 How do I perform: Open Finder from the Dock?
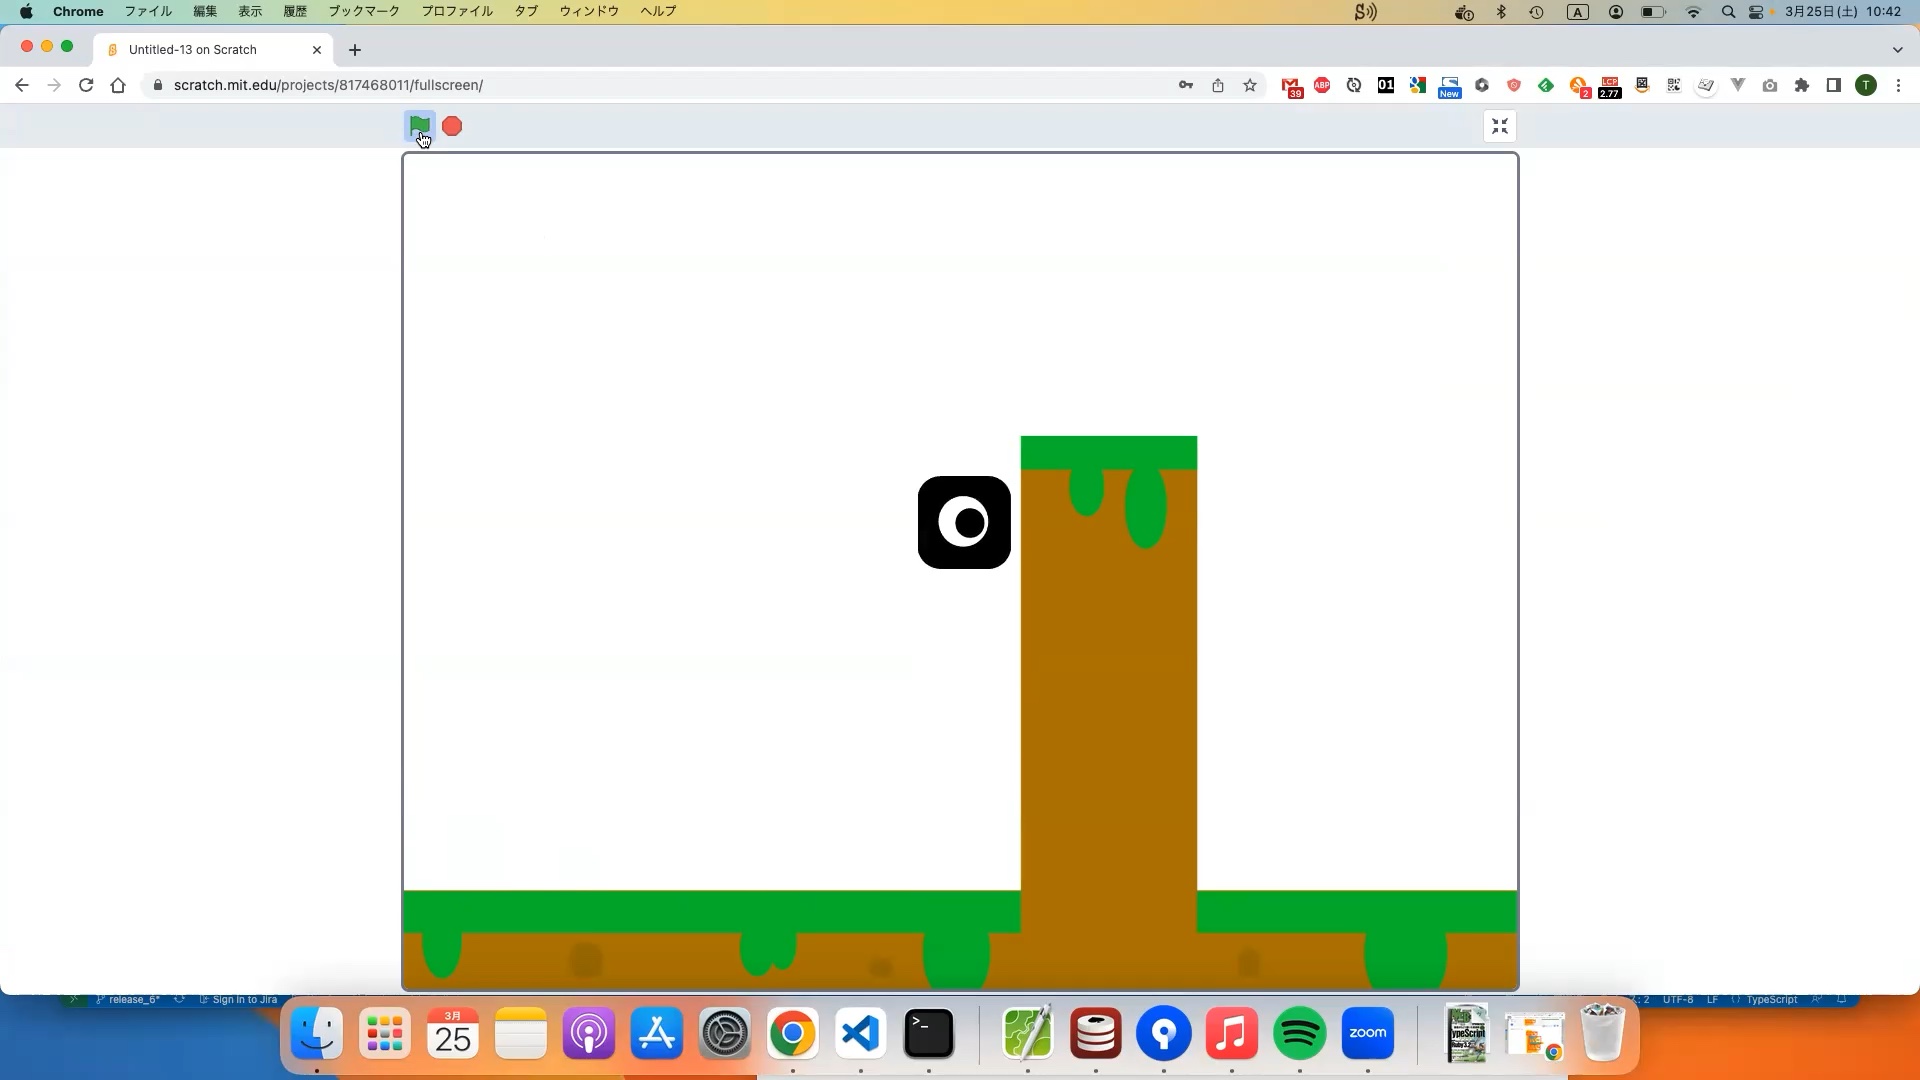(317, 1034)
